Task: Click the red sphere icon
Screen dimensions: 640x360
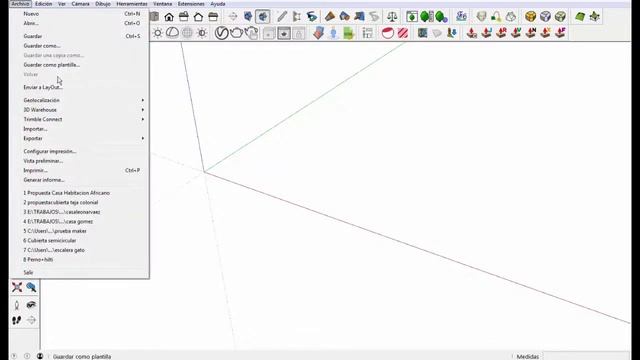Action: point(388,33)
